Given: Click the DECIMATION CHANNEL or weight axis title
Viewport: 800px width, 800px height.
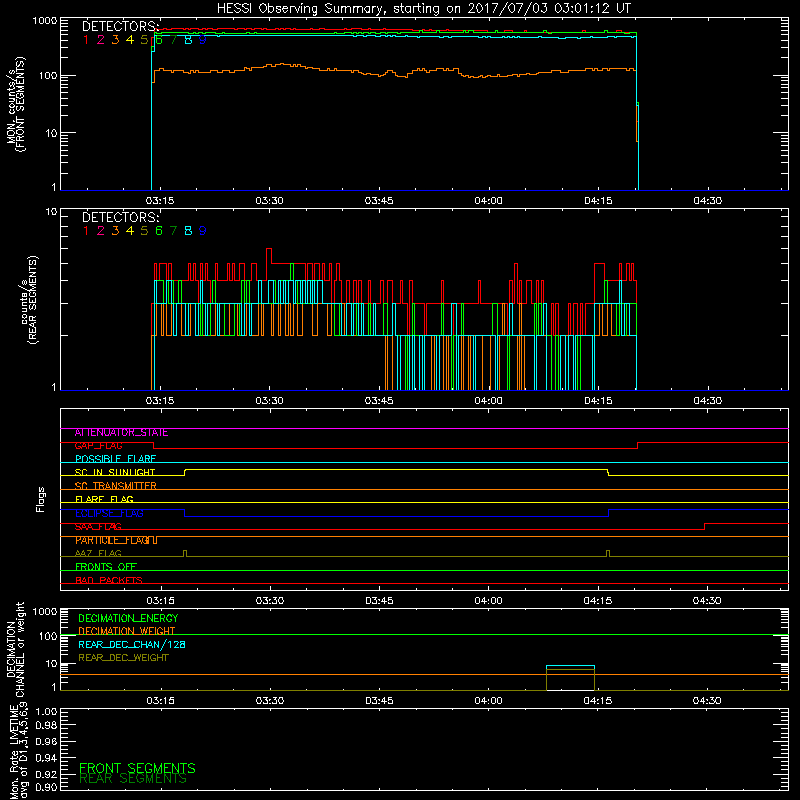Looking at the screenshot, I should [16, 649].
